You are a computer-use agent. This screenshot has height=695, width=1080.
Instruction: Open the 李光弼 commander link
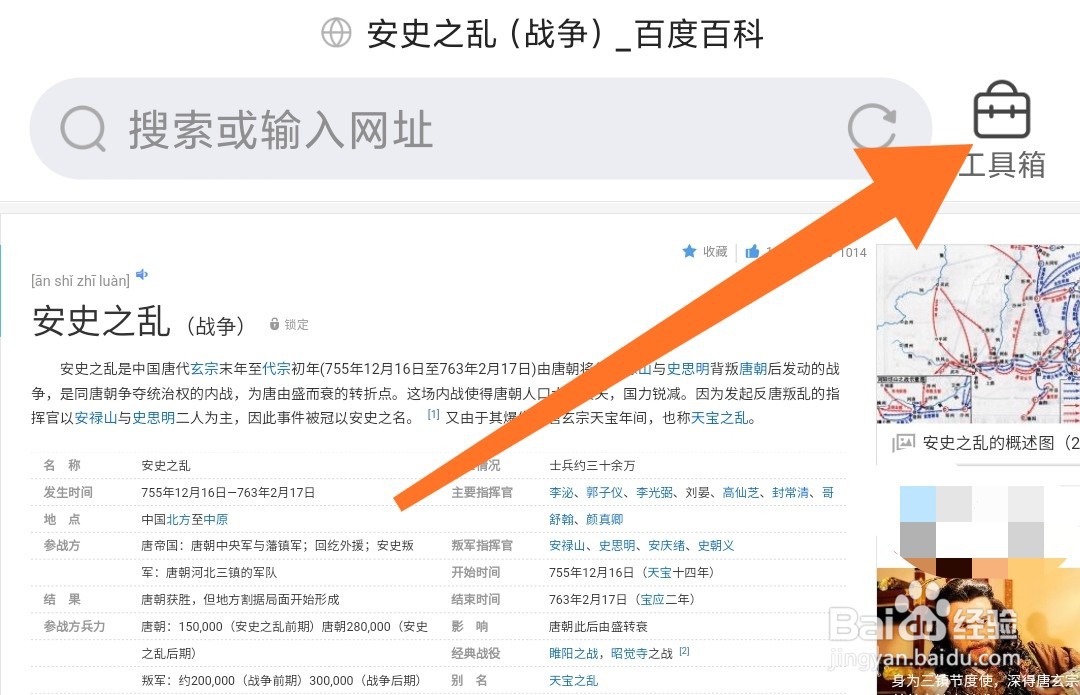(x=654, y=492)
